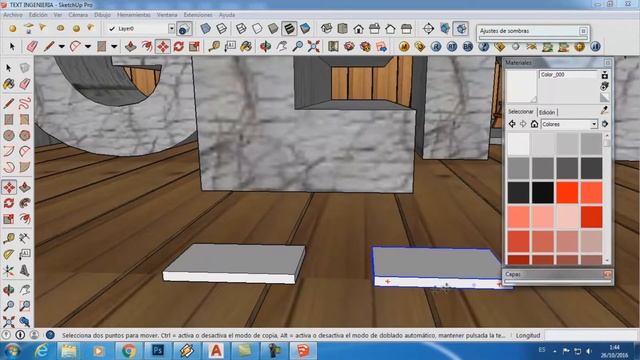This screenshot has width=640, height=360.
Task: Select the Pencil line tool in the top toolbar
Action: [49, 47]
